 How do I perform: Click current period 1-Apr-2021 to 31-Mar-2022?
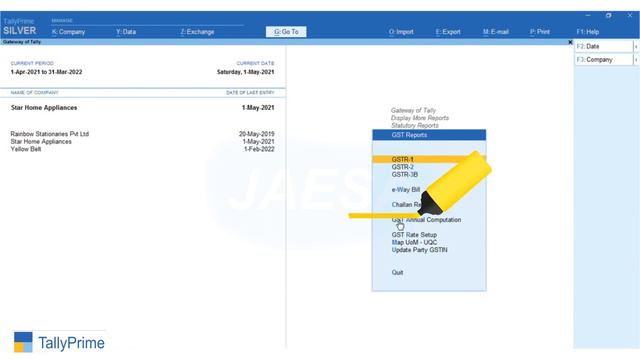(x=46, y=72)
